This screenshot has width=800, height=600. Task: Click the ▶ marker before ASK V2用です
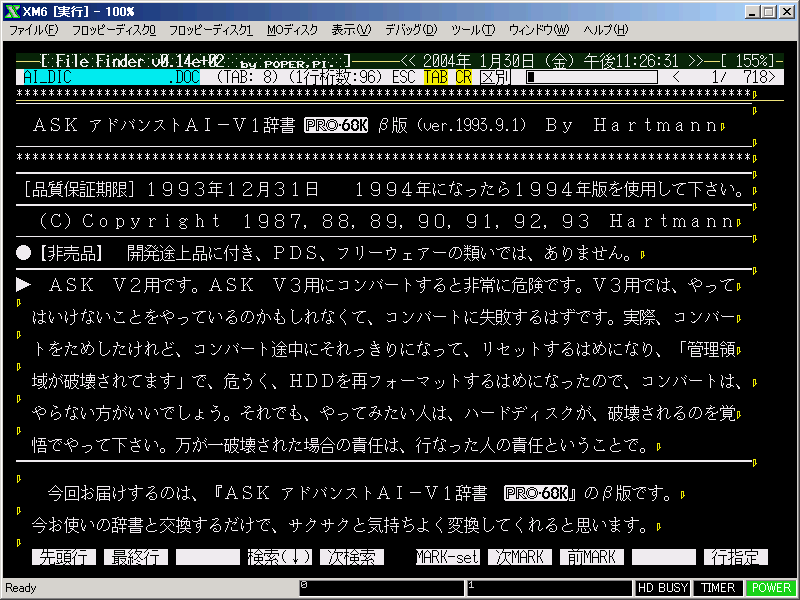click(x=23, y=285)
